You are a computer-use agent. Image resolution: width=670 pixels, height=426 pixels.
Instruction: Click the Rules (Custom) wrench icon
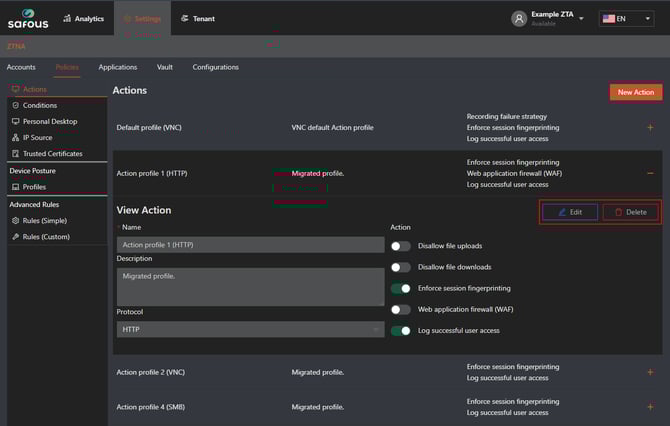(x=15, y=236)
